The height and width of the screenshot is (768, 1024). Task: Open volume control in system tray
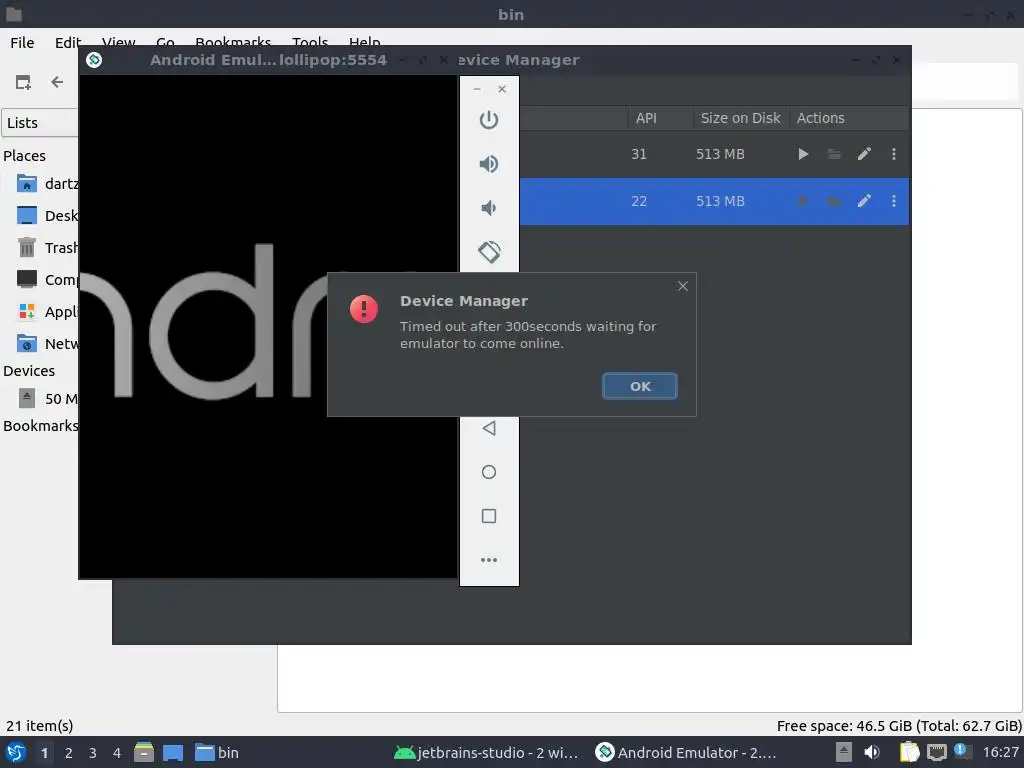(872, 752)
